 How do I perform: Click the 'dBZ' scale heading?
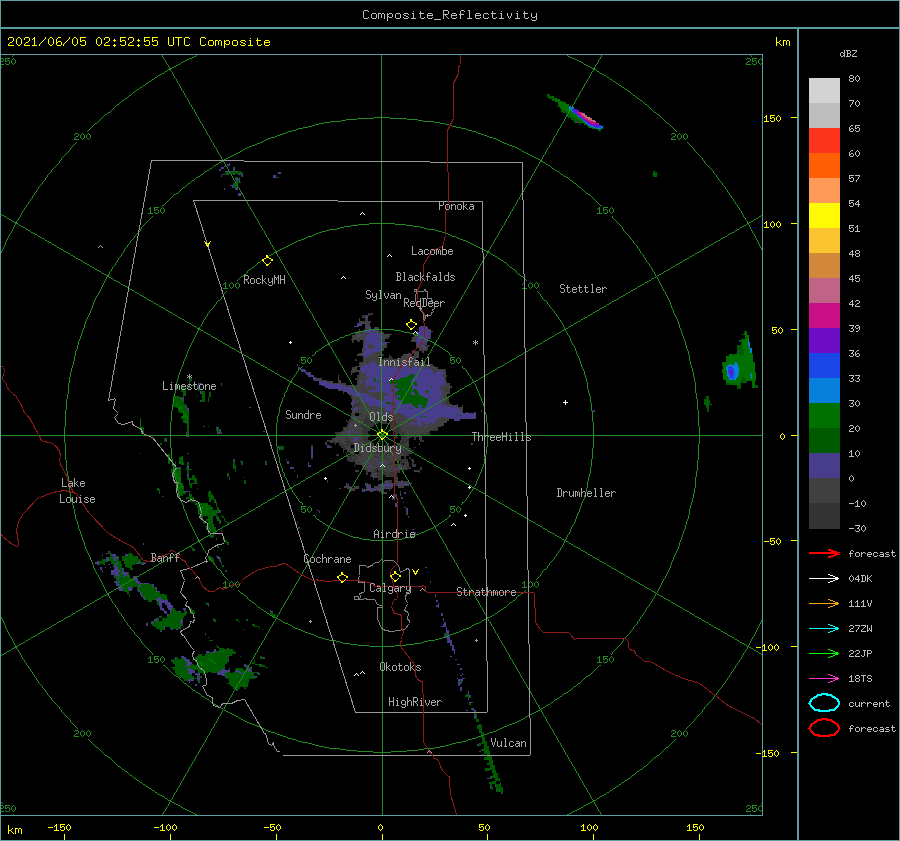(x=848, y=53)
